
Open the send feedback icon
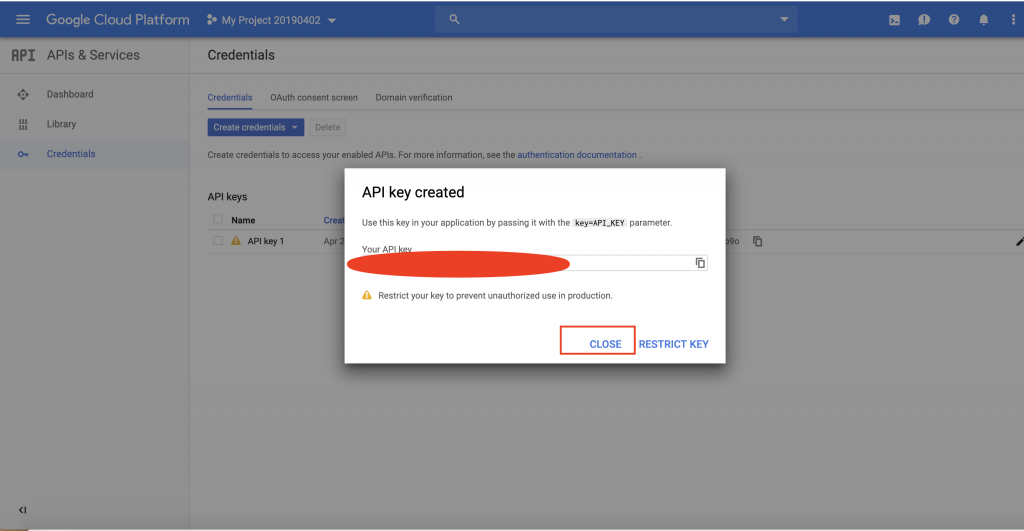click(924, 20)
